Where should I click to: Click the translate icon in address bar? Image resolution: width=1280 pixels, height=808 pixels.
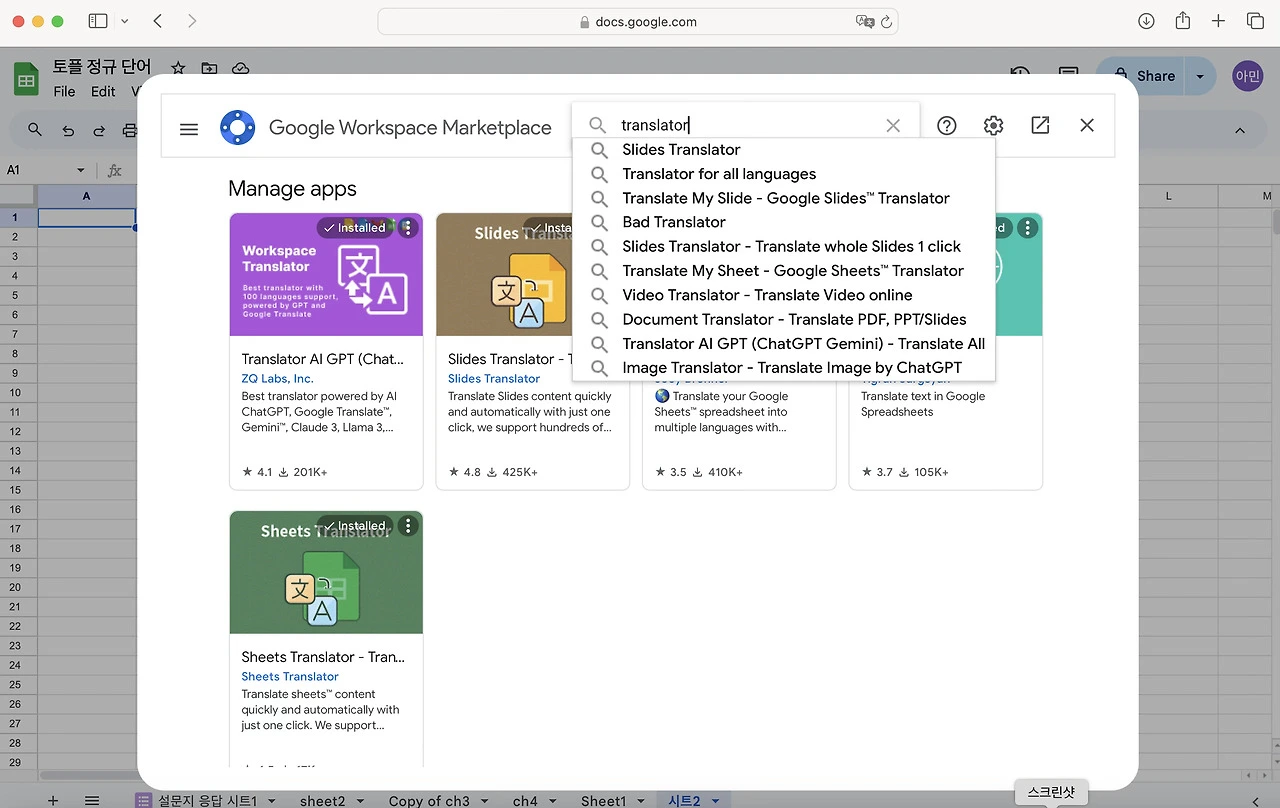[x=864, y=22]
